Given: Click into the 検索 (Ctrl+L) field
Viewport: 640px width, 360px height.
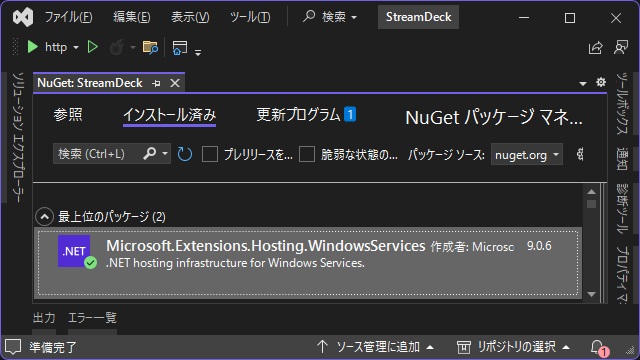Looking at the screenshot, I should (98, 154).
